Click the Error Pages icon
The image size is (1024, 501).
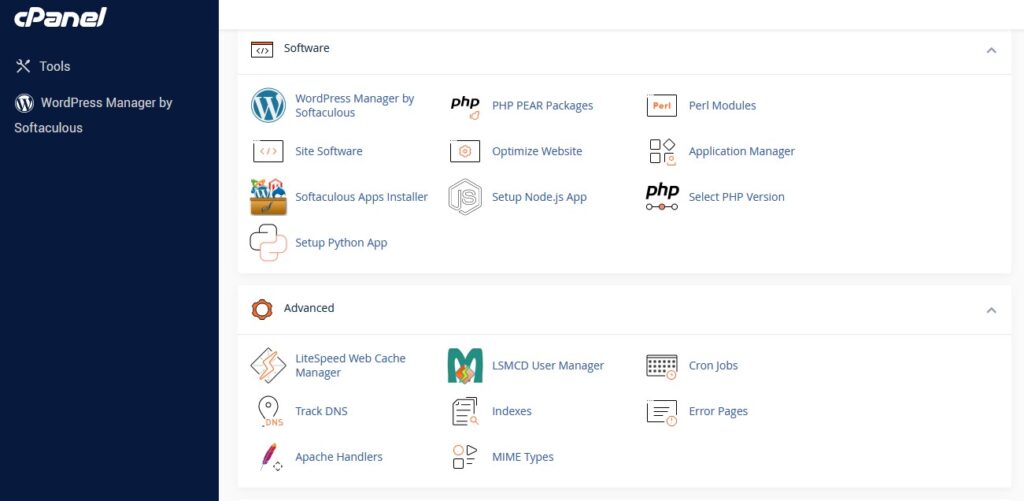coord(662,412)
